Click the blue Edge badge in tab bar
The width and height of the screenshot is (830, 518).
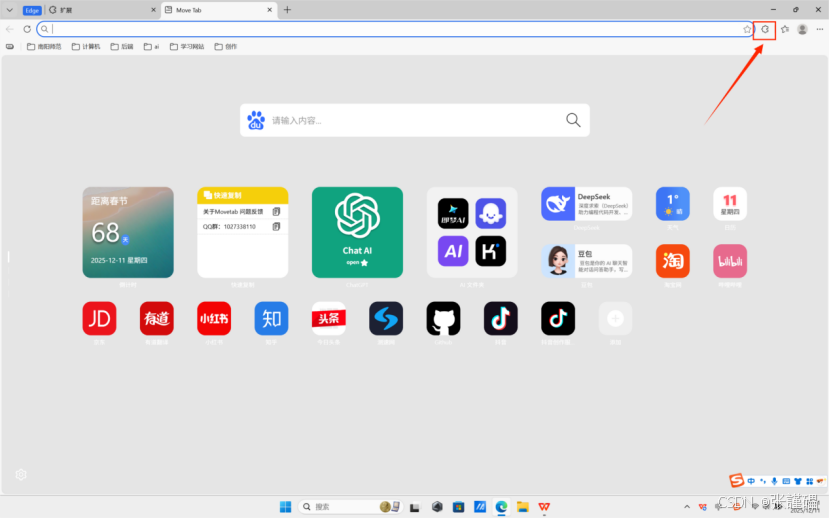coord(32,10)
